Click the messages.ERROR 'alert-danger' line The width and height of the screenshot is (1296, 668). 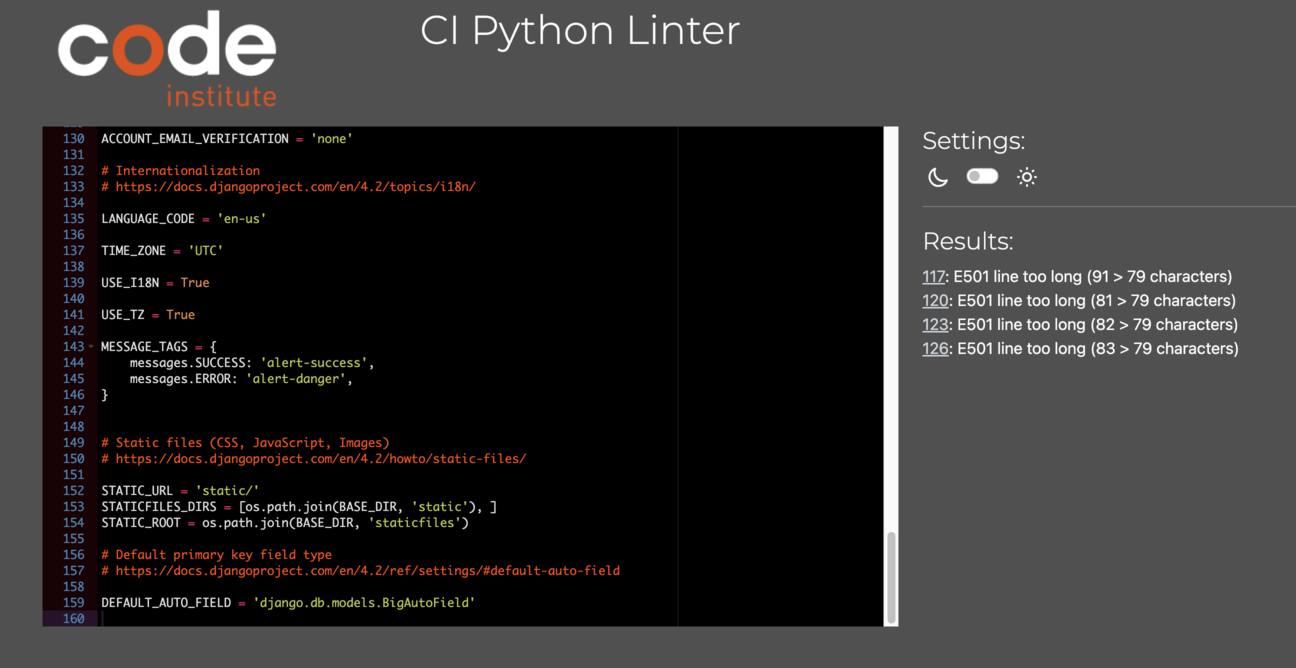click(x=241, y=379)
